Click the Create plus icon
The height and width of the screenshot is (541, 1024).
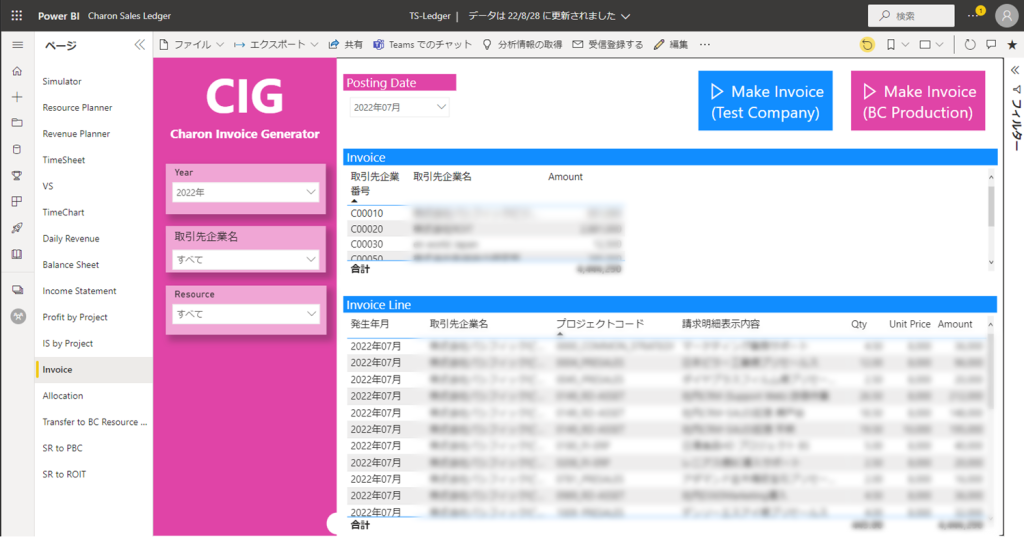point(18,97)
